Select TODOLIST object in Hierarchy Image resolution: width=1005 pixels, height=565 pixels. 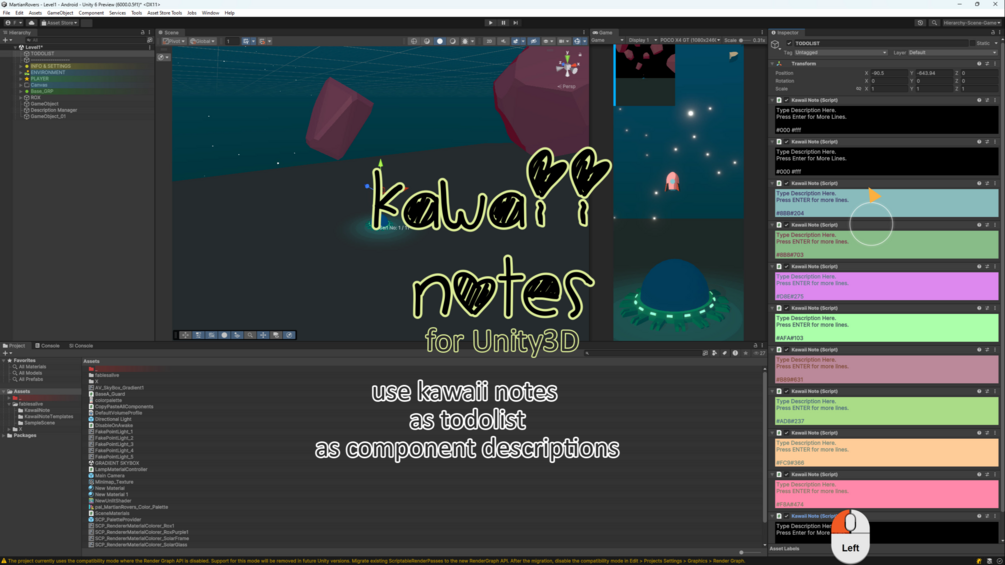[42, 54]
